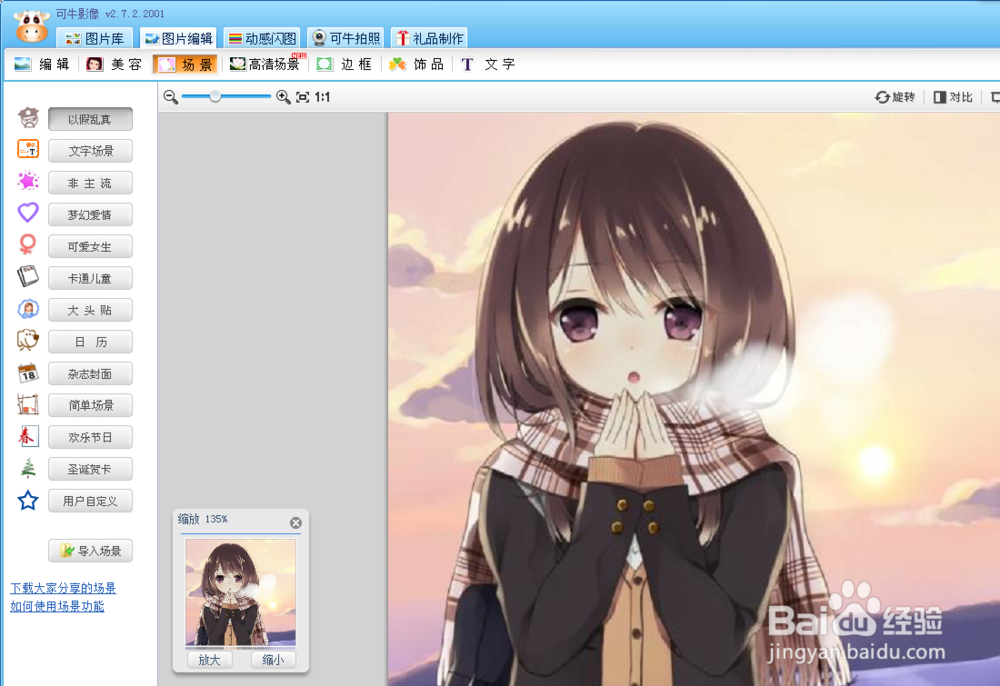1000x686 pixels.
Task: Close the 缩放 zoom preview panel
Action: pyautogui.click(x=296, y=523)
